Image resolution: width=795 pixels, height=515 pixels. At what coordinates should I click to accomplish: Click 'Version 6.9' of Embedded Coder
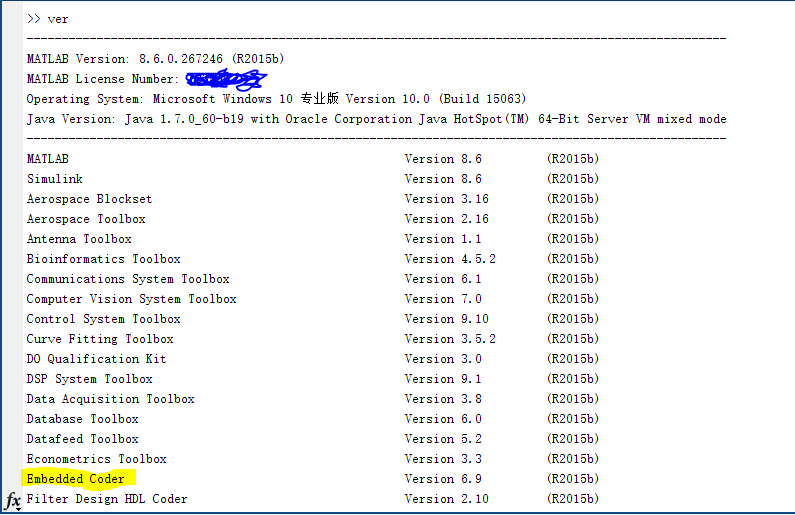[x=443, y=479]
